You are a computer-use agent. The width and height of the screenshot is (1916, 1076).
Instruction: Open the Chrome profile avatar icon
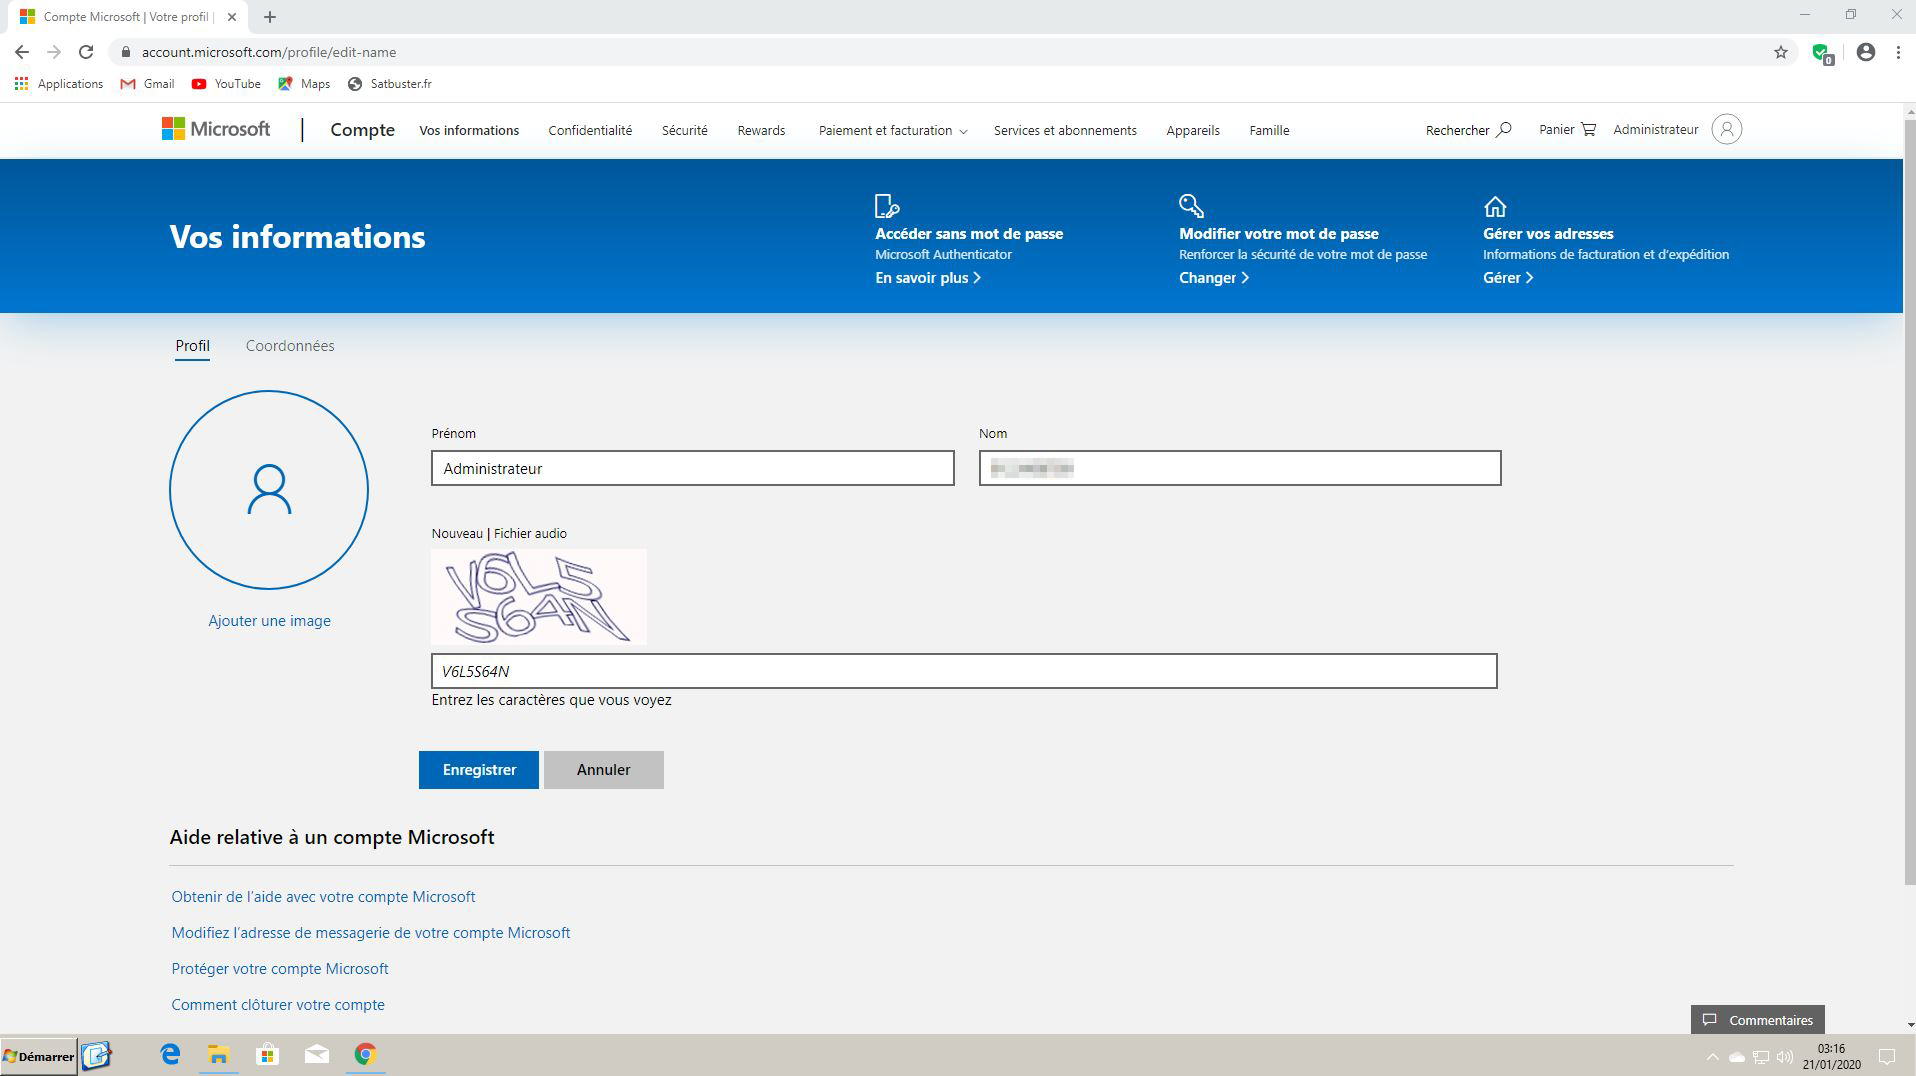click(x=1865, y=52)
